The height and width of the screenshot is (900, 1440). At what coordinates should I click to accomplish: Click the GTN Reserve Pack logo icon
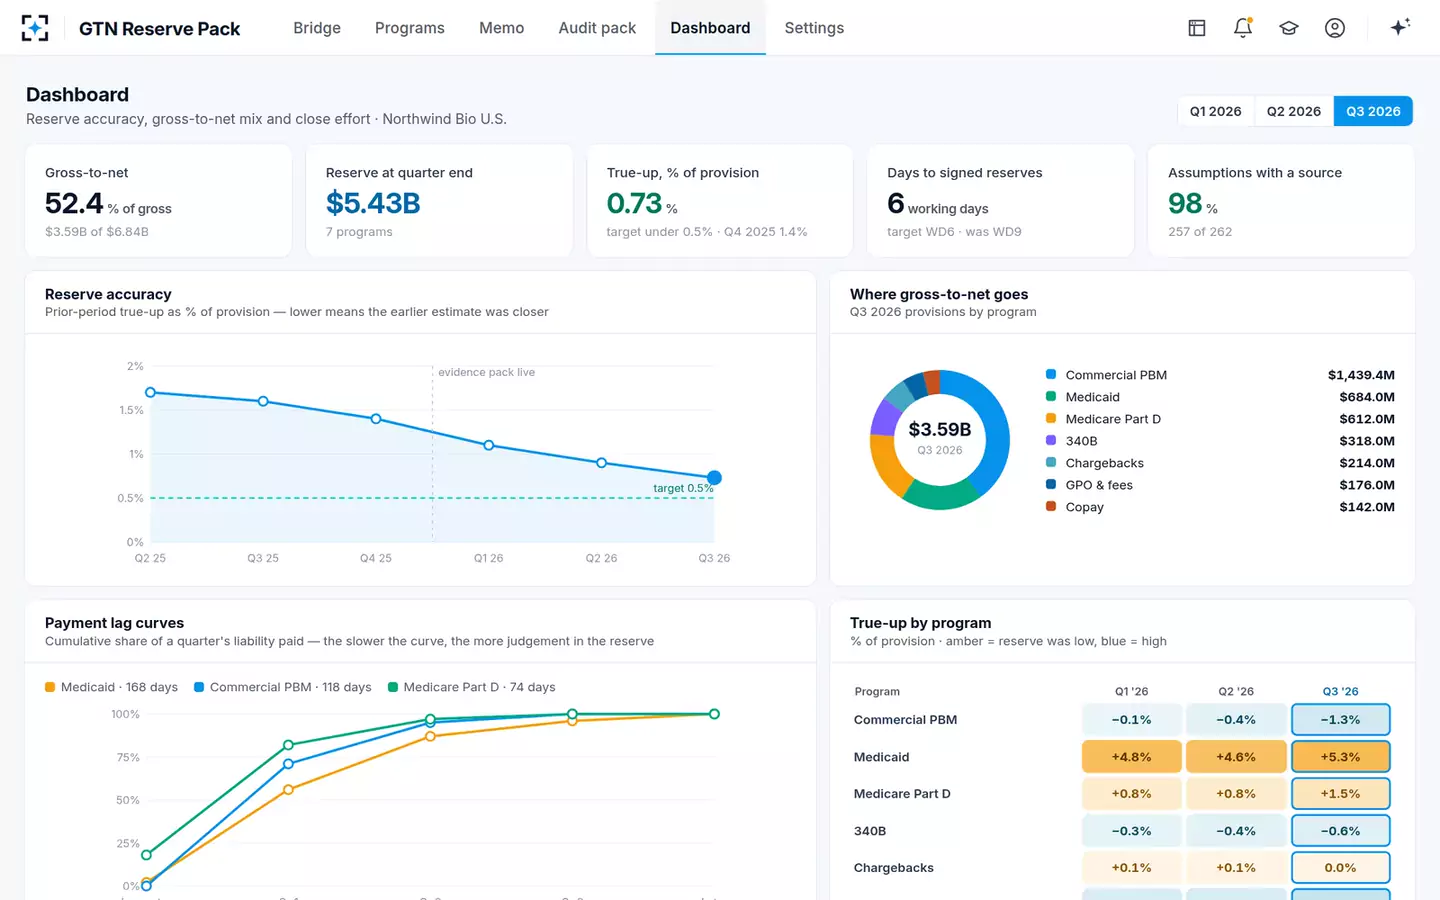pos(35,28)
